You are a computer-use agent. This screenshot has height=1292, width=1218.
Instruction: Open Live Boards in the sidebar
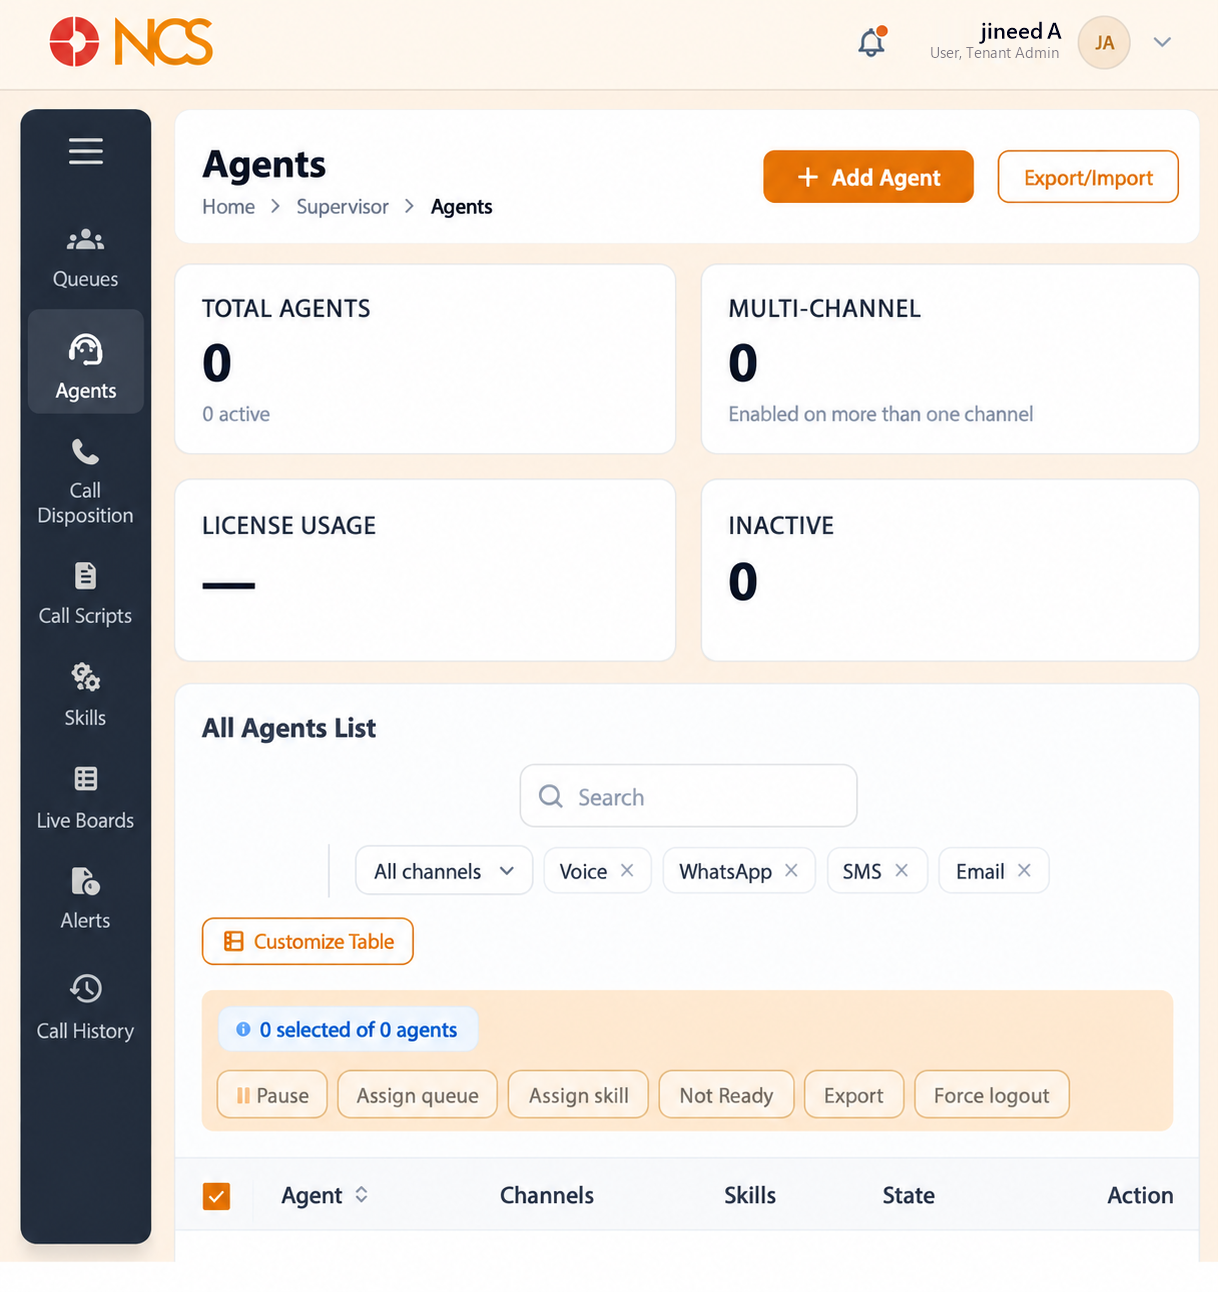coord(86,799)
